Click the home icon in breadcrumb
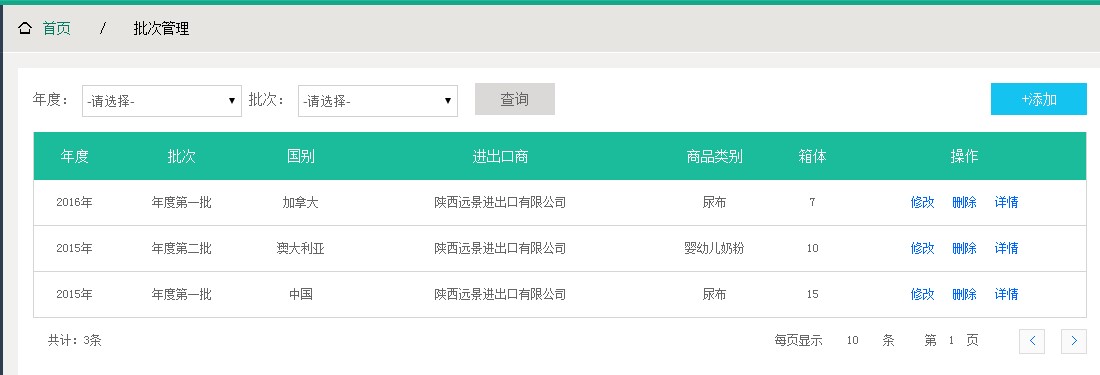This screenshot has width=1100, height=375. pos(25,29)
